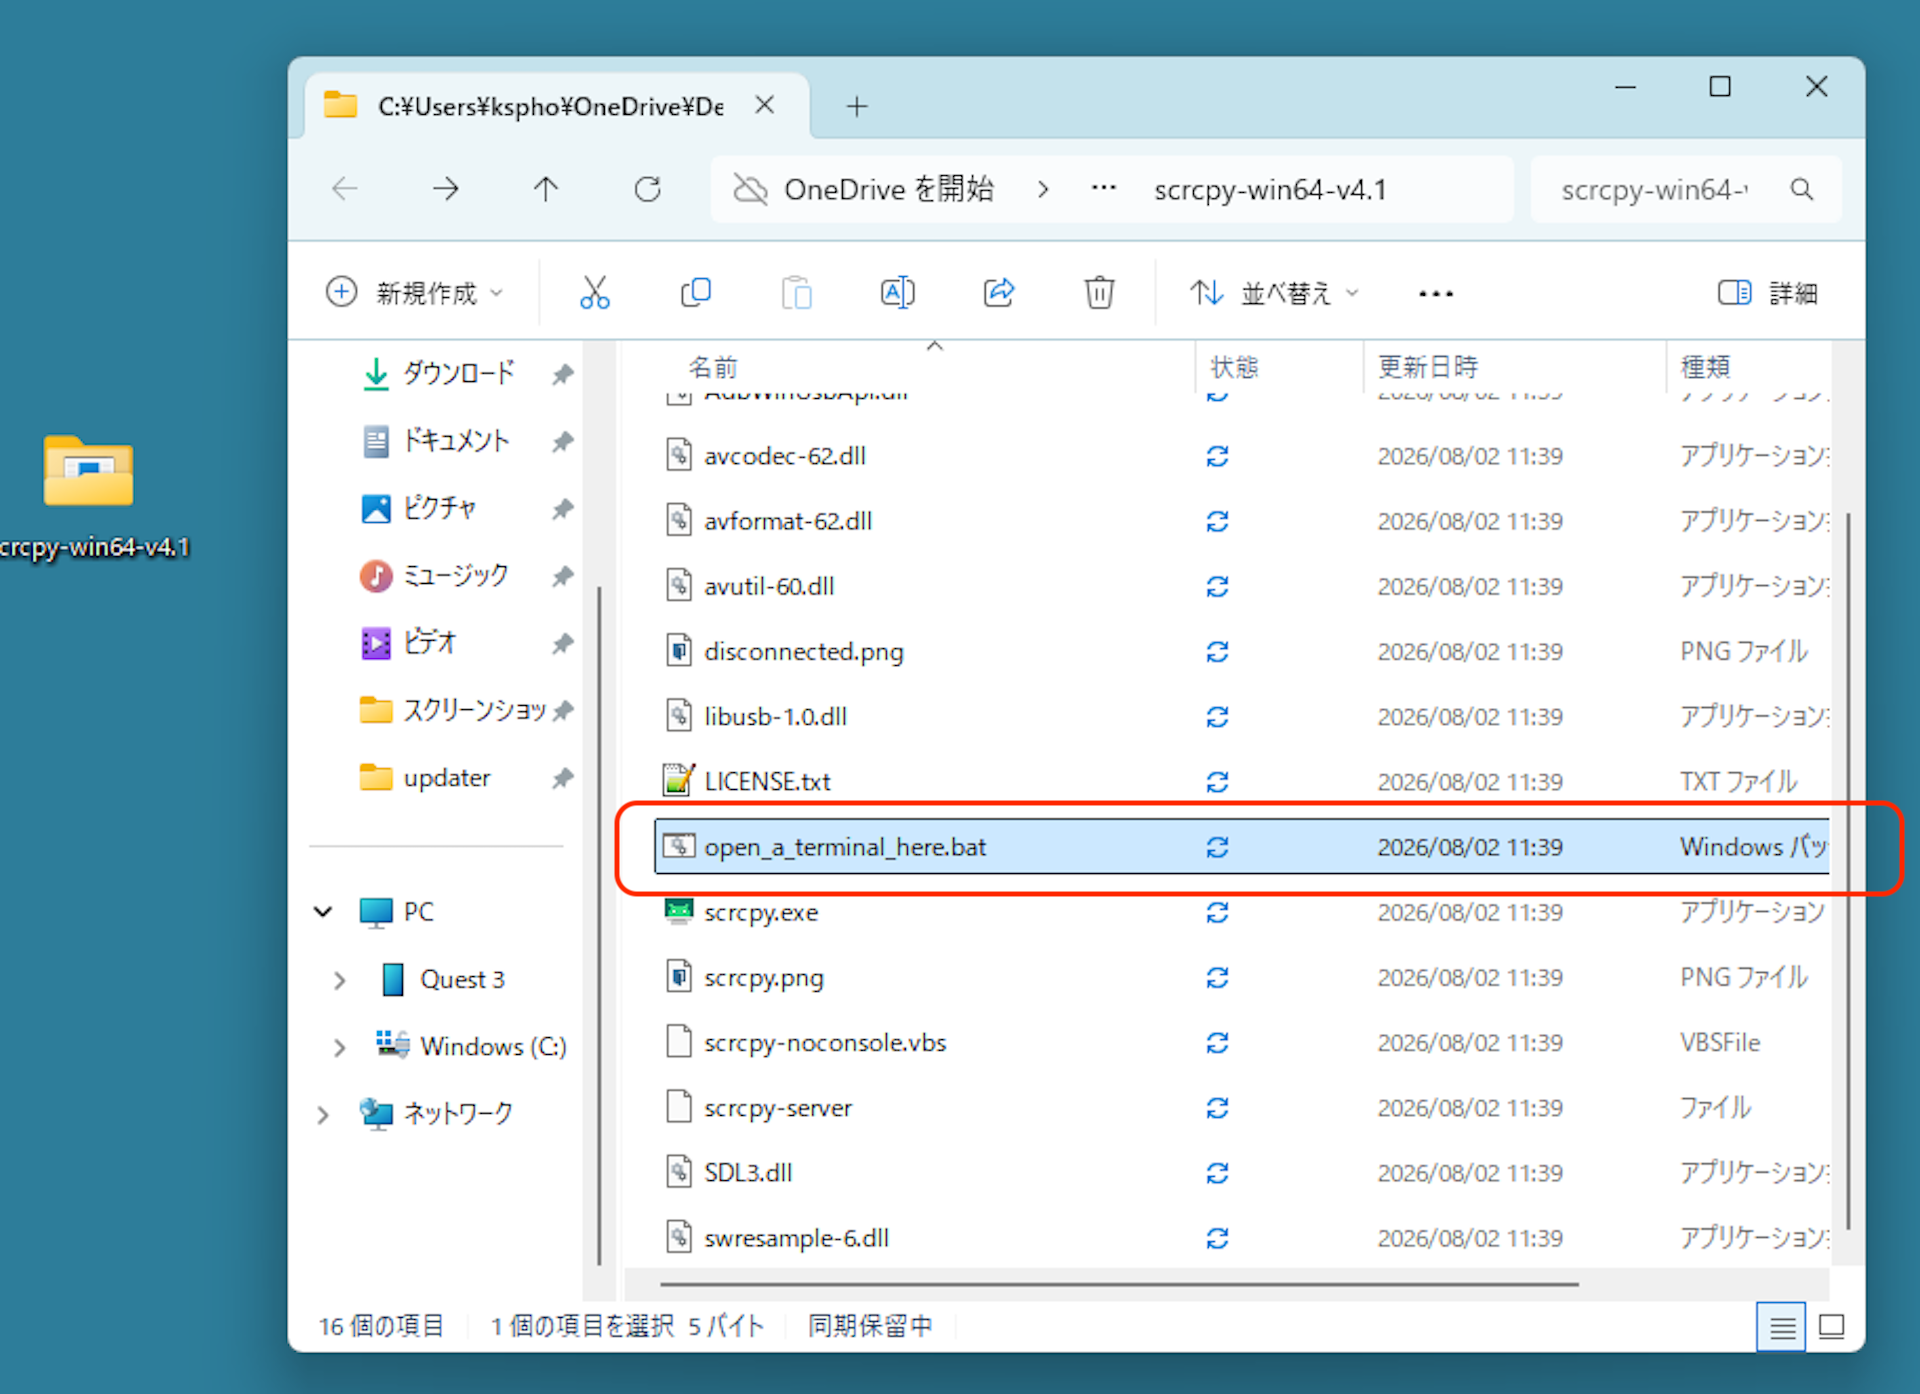
Task: Open the 新規作成 dropdown
Action: pyautogui.click(x=415, y=293)
